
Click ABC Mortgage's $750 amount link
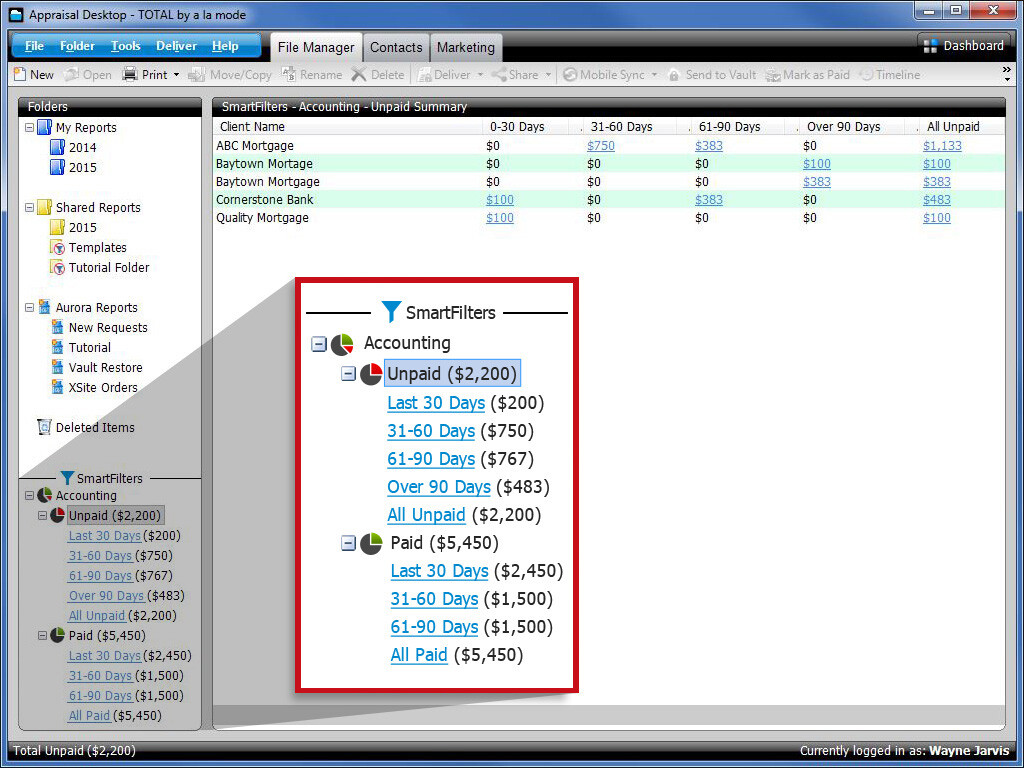pyautogui.click(x=601, y=146)
